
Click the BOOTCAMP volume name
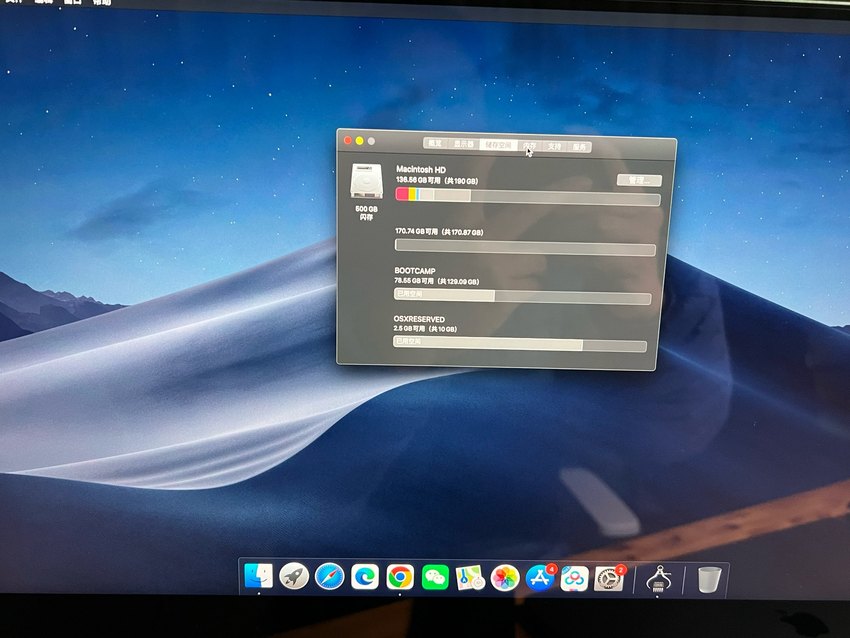[415, 270]
